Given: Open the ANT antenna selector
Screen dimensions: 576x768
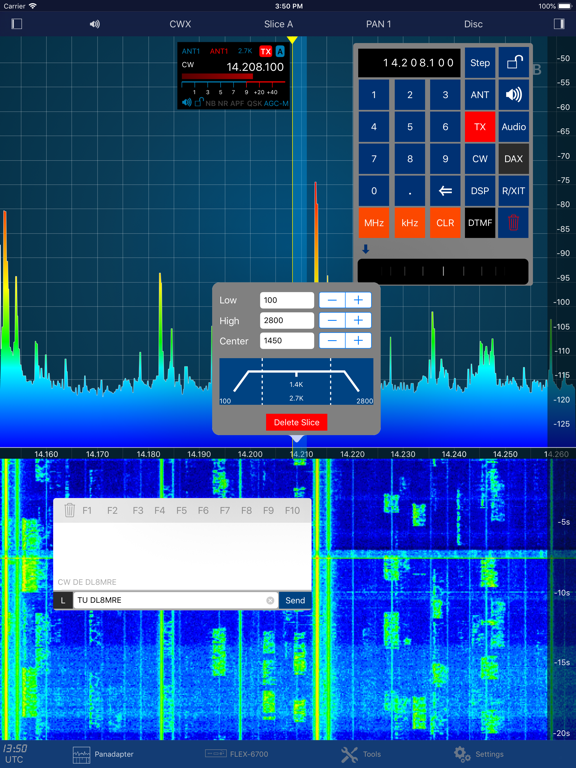Looking at the screenshot, I should [480, 95].
